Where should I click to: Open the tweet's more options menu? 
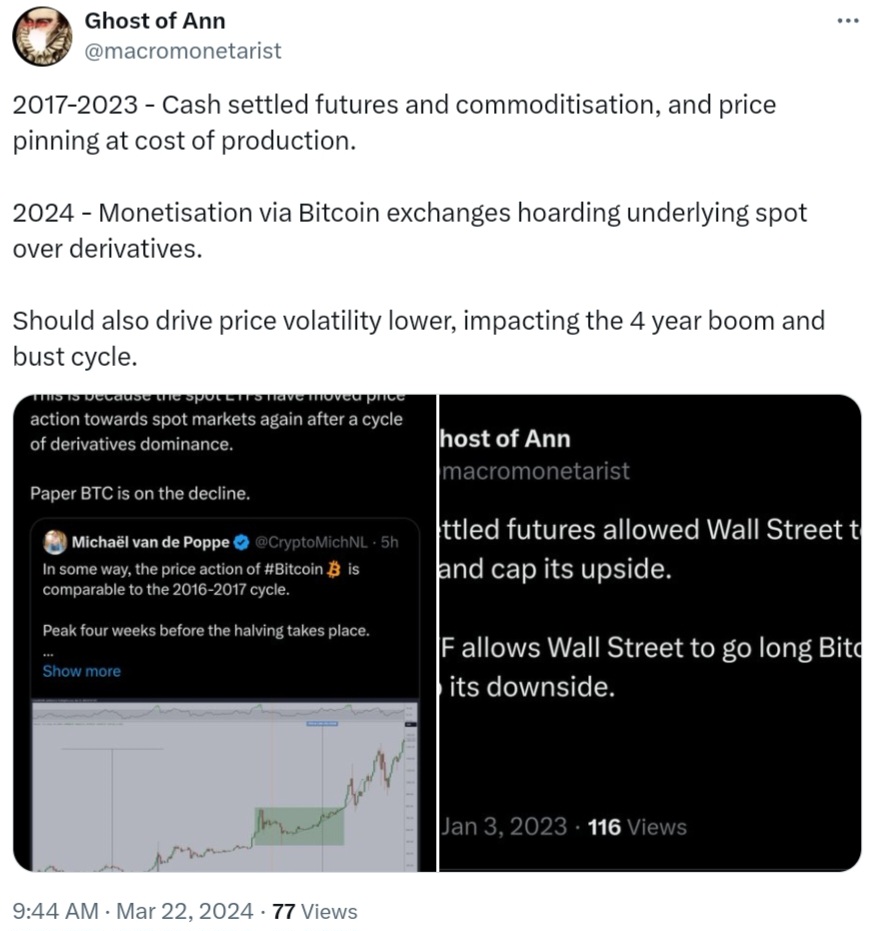pos(847,21)
